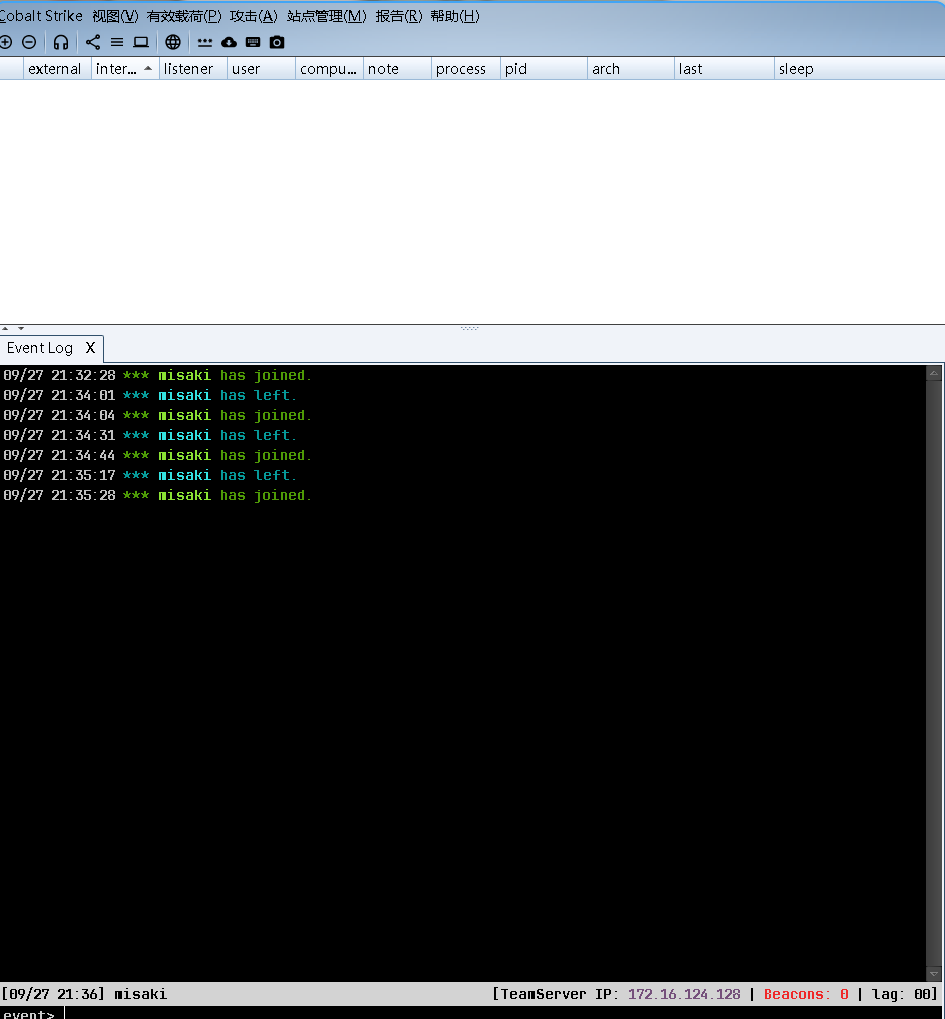Click the minus-circle disconnect icon
The width and height of the screenshot is (945, 1019).
pos(29,42)
